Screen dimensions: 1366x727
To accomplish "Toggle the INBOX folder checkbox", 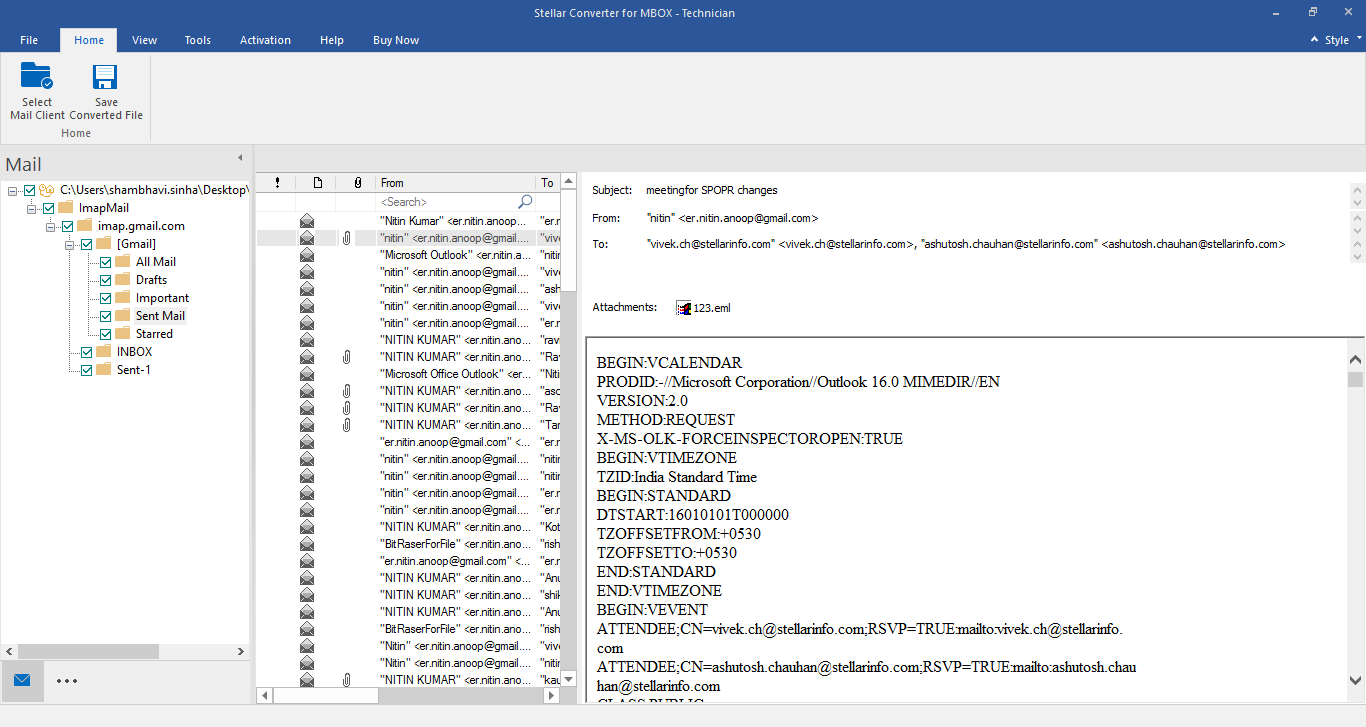I will pyautogui.click(x=87, y=352).
